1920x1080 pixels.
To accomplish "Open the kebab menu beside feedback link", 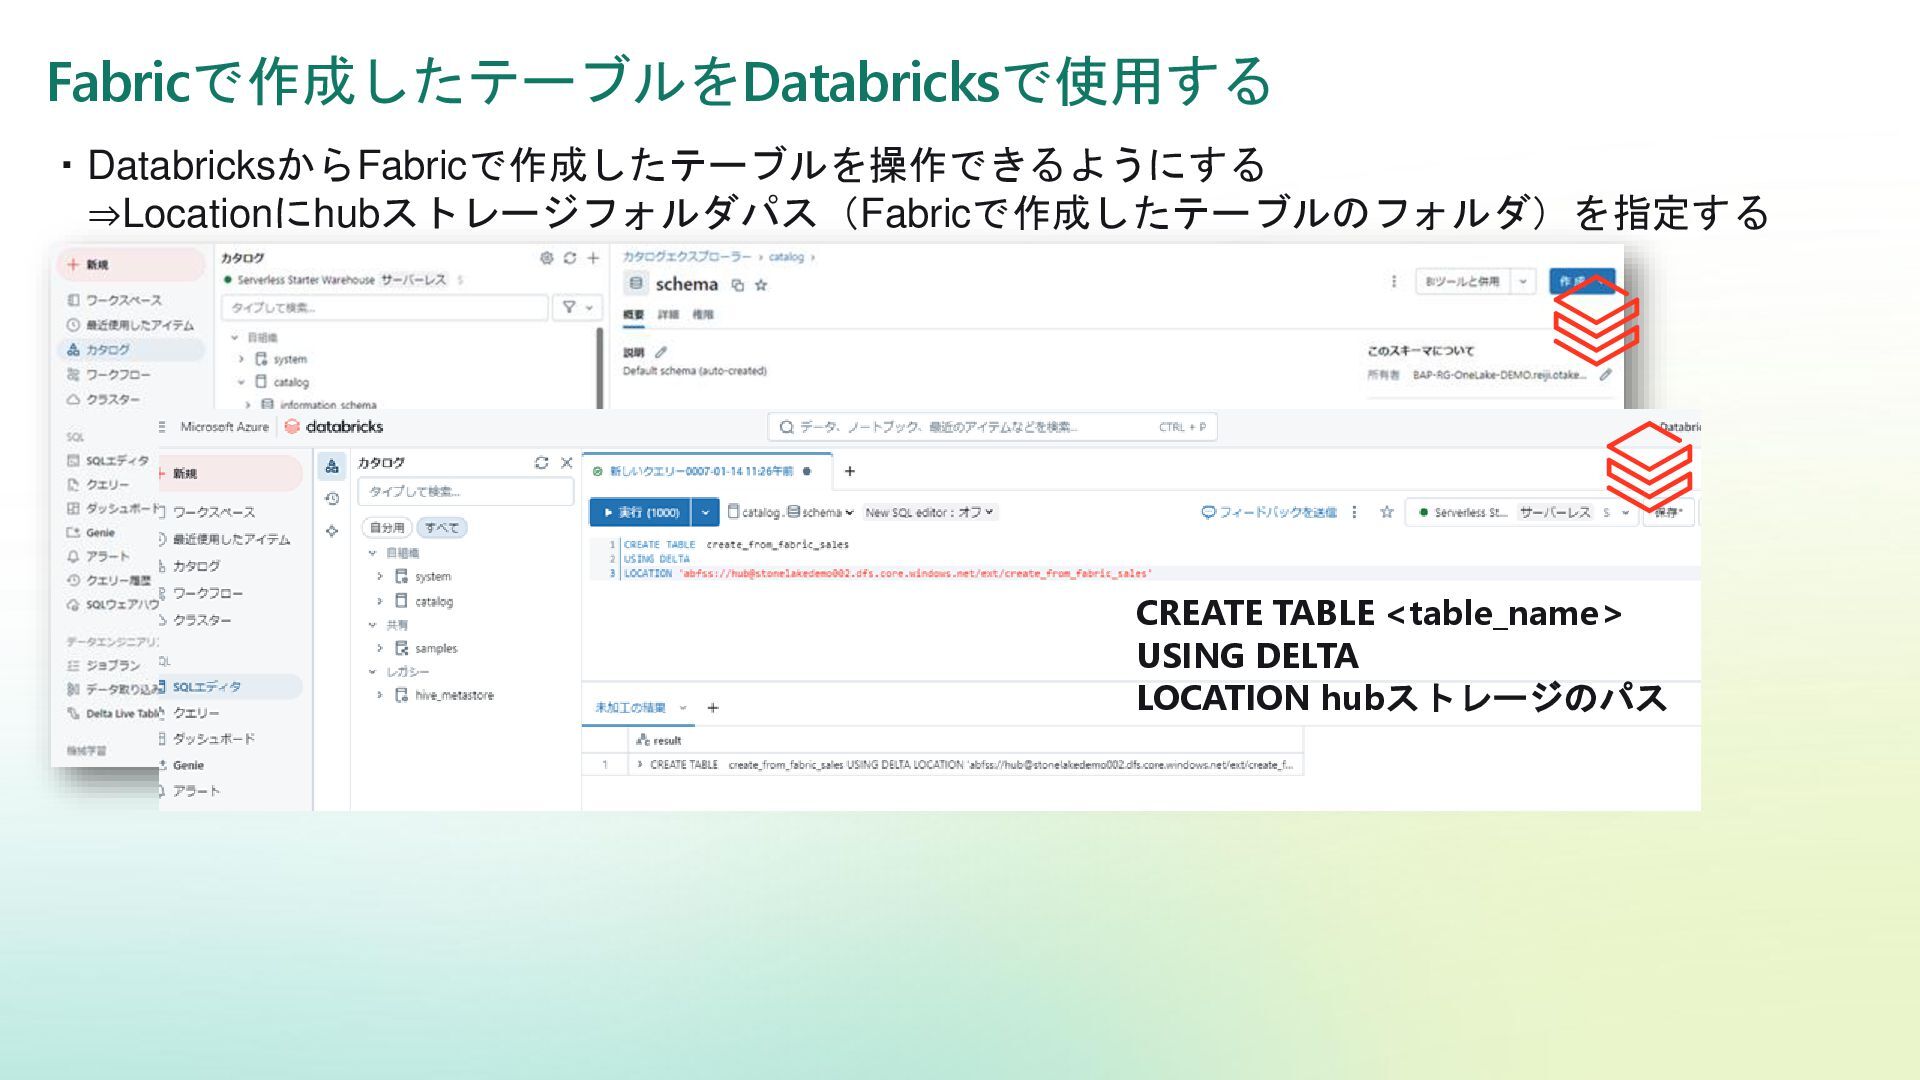I will pos(1354,512).
